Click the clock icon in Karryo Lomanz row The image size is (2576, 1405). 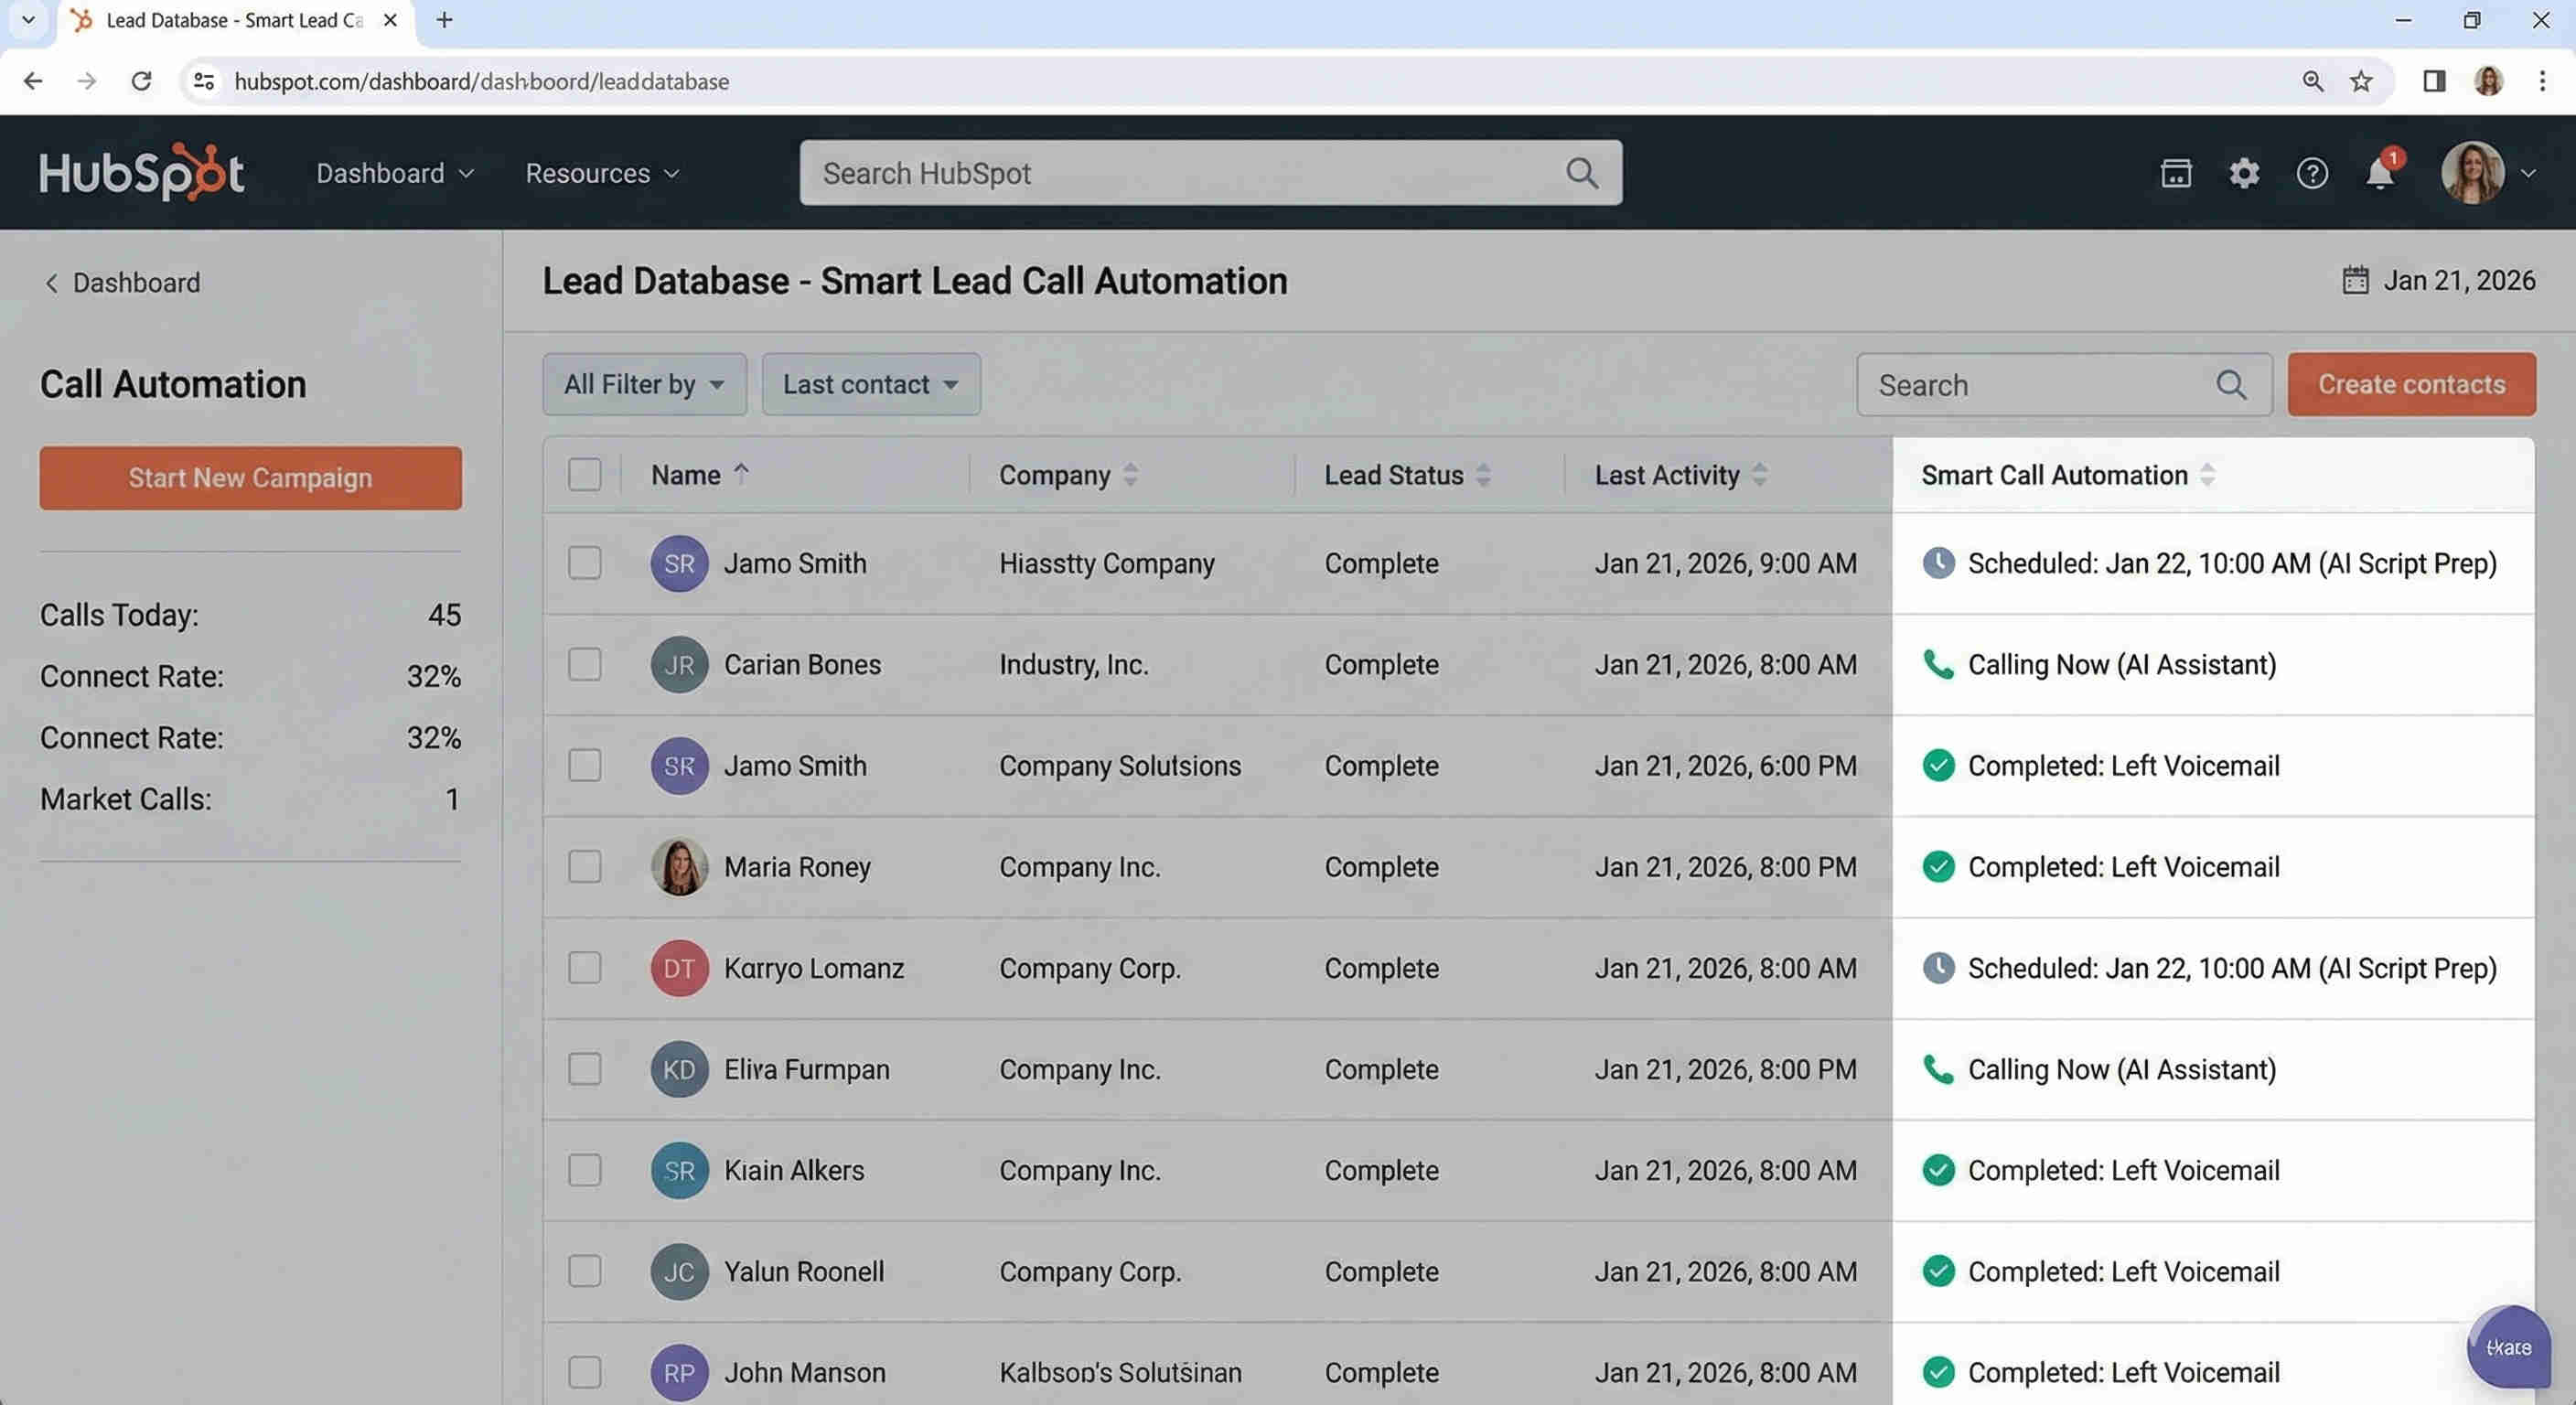pyautogui.click(x=1938, y=968)
